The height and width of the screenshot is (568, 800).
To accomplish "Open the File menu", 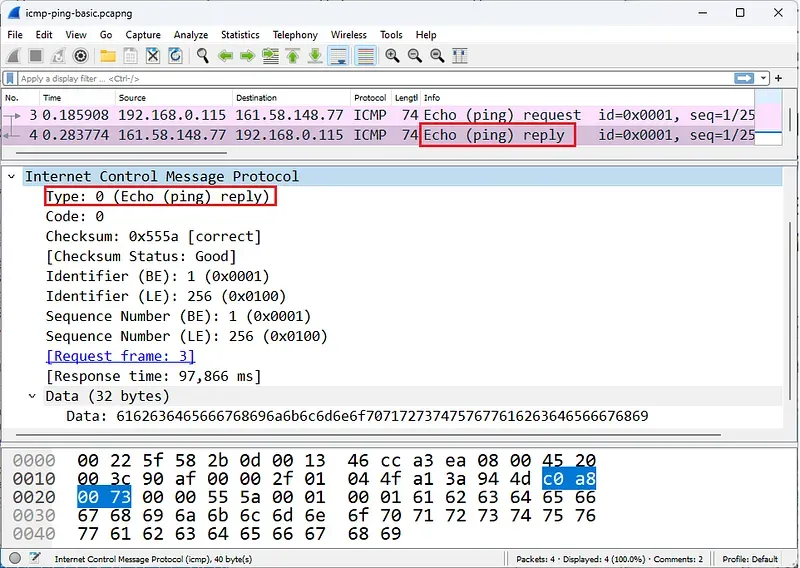I will [15, 35].
